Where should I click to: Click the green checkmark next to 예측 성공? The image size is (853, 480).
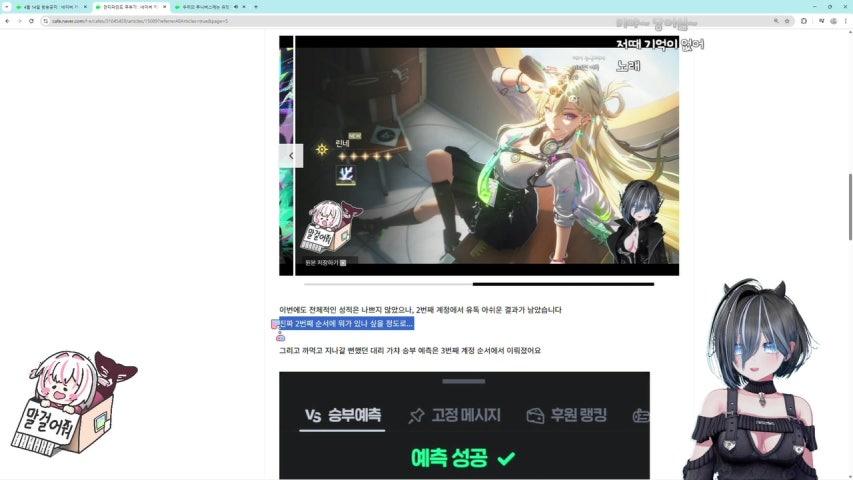click(506, 458)
